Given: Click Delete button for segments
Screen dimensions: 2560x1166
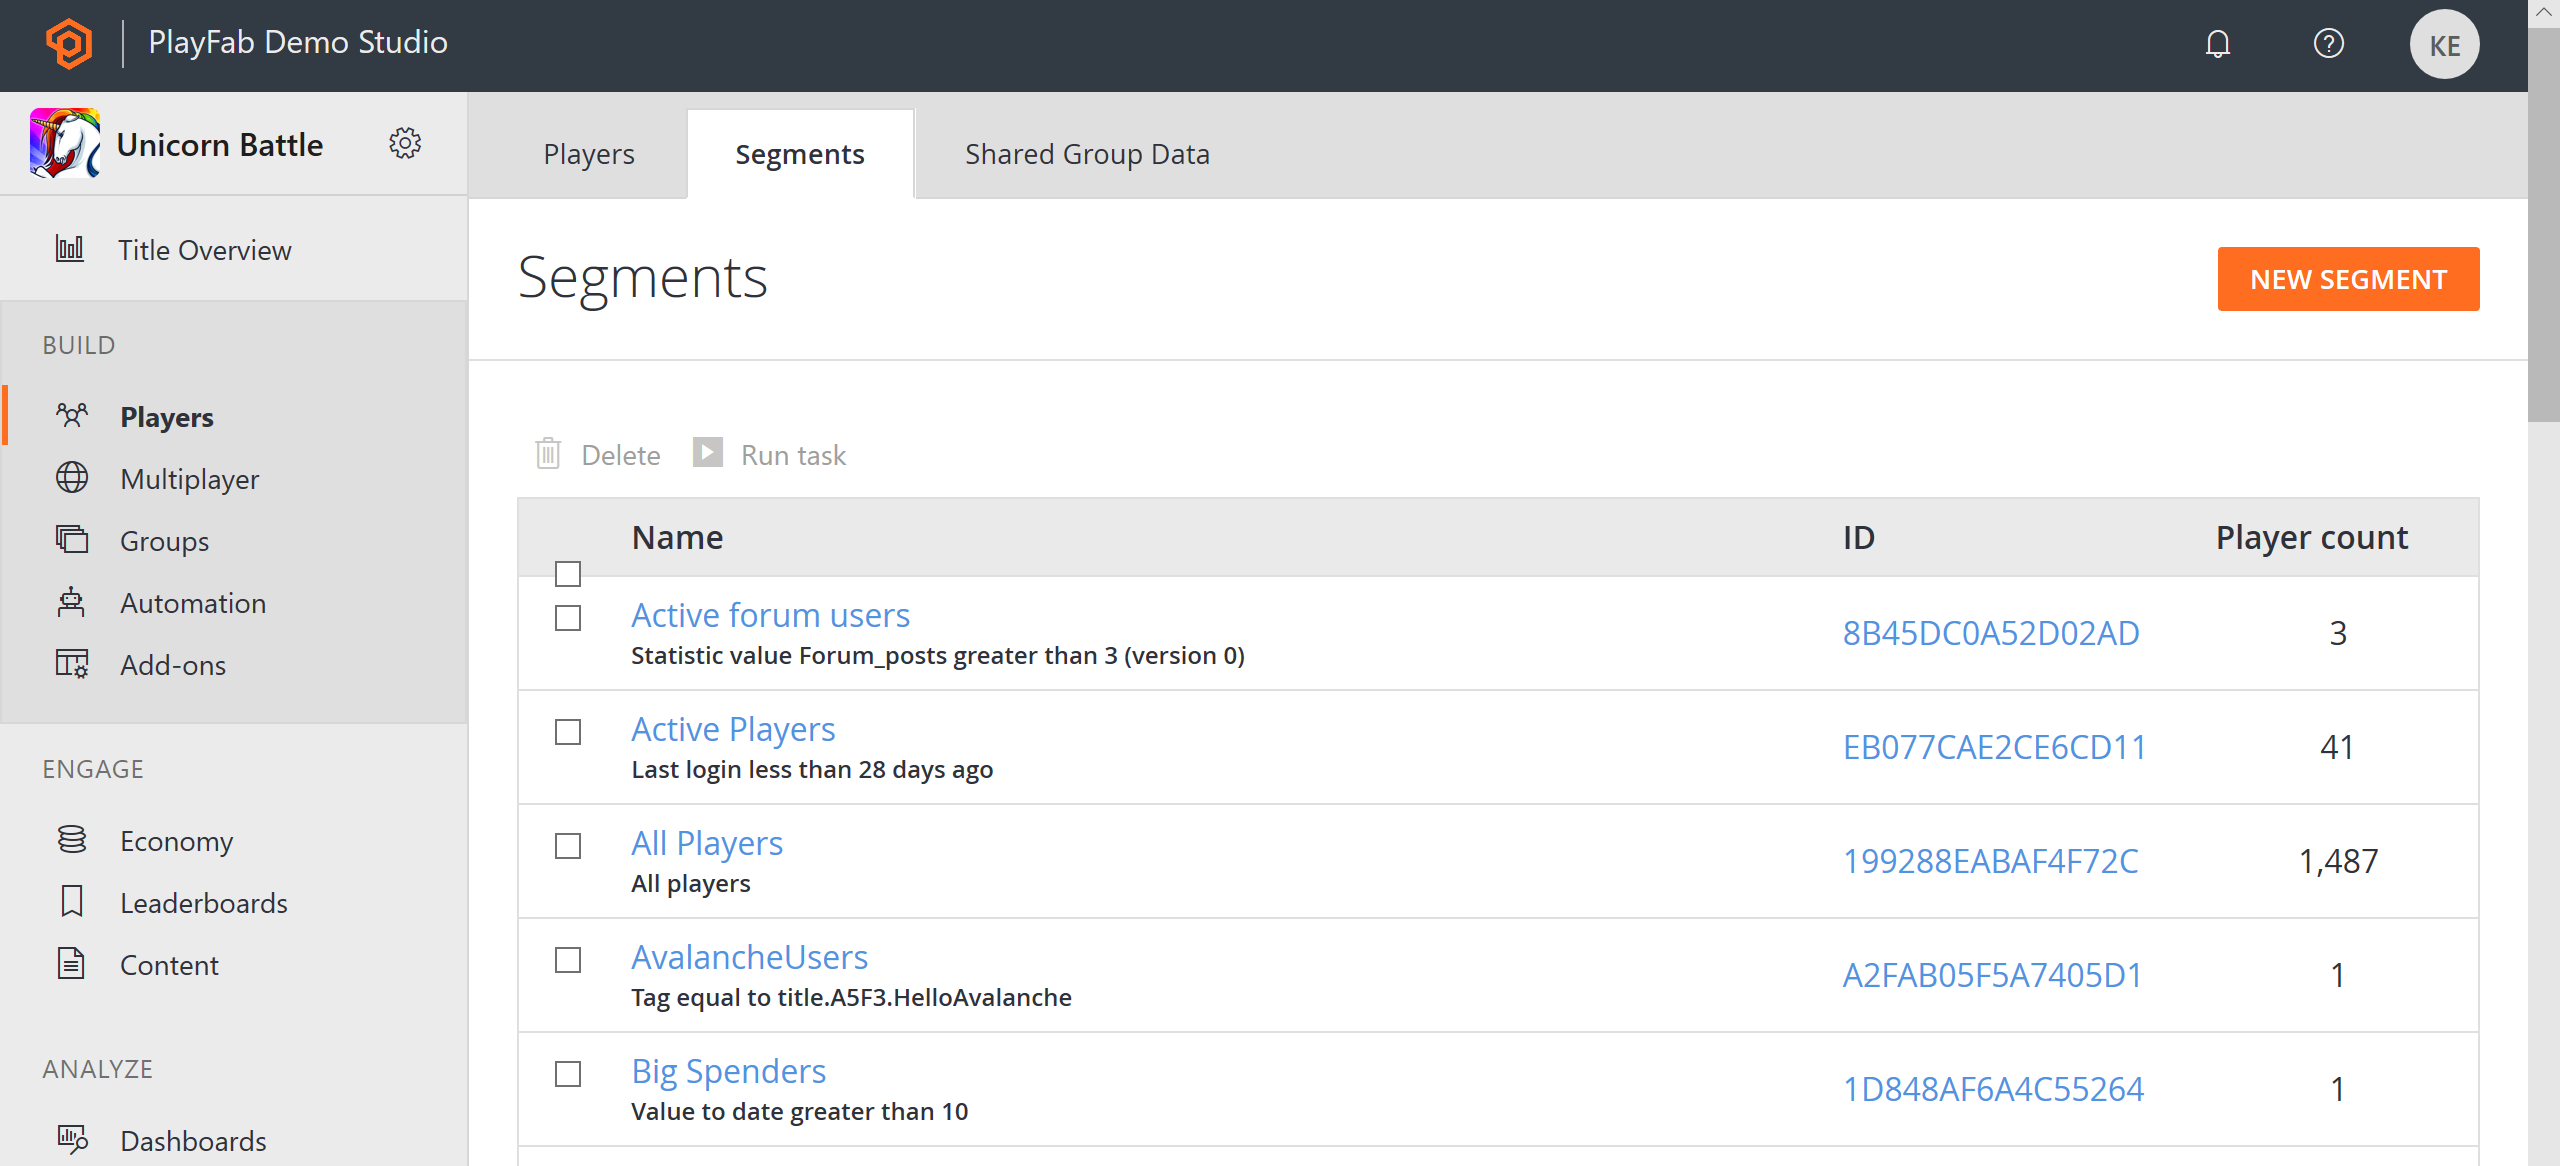Looking at the screenshot, I should tap(601, 456).
